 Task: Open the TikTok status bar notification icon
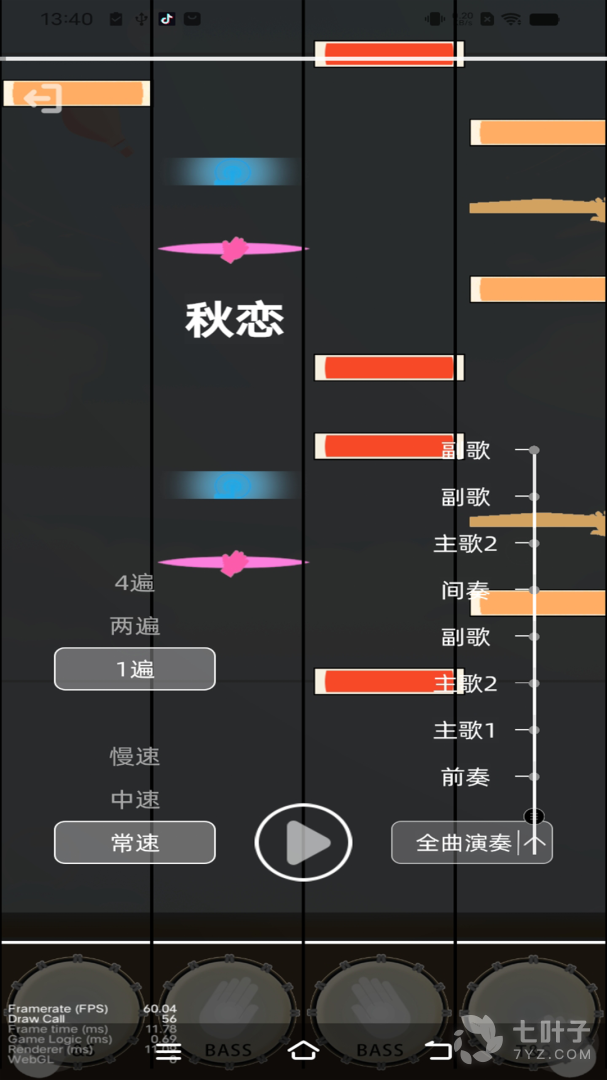(167, 19)
